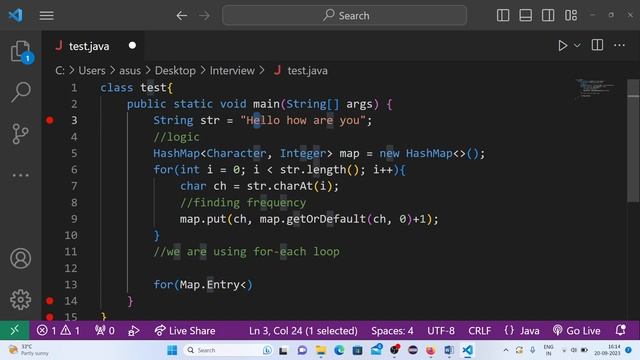Viewport: 640px width, 360px height.
Task: Click Go Live server button
Action: pyautogui.click(x=576, y=331)
